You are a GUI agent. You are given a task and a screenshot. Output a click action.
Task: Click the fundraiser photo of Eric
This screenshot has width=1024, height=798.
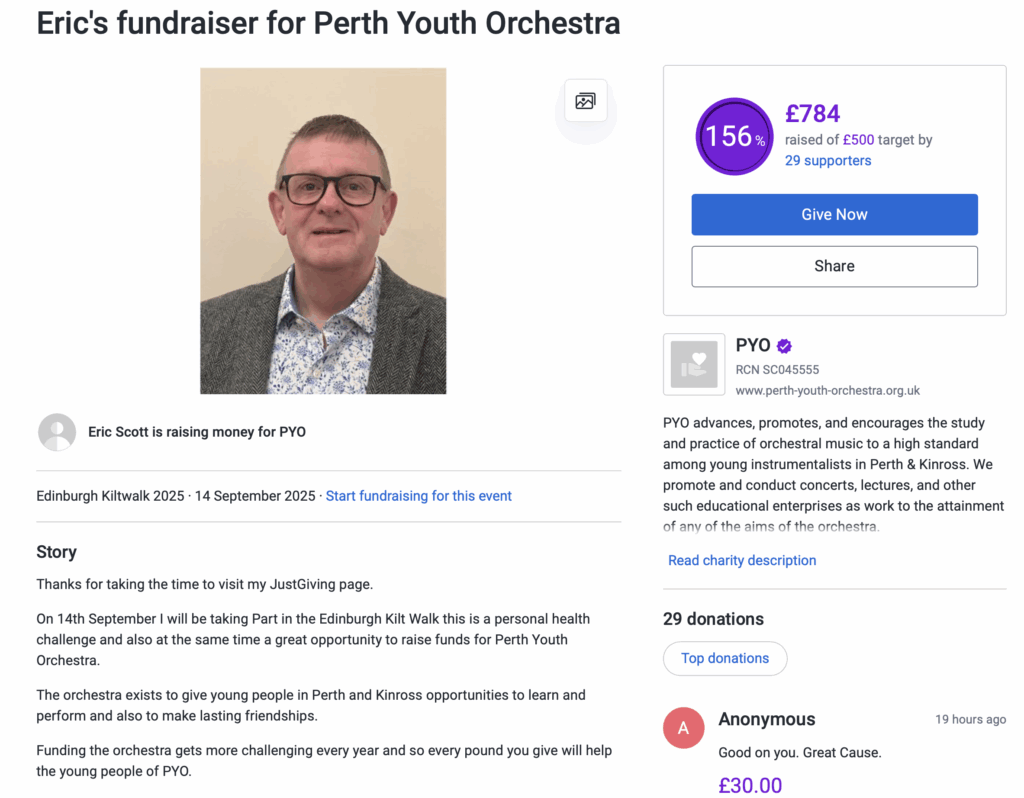click(x=323, y=231)
